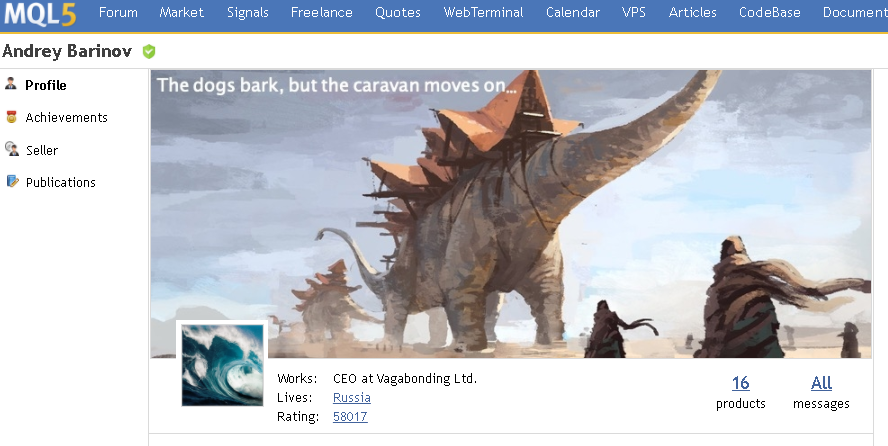Click the wave avatar picture

click(x=223, y=365)
